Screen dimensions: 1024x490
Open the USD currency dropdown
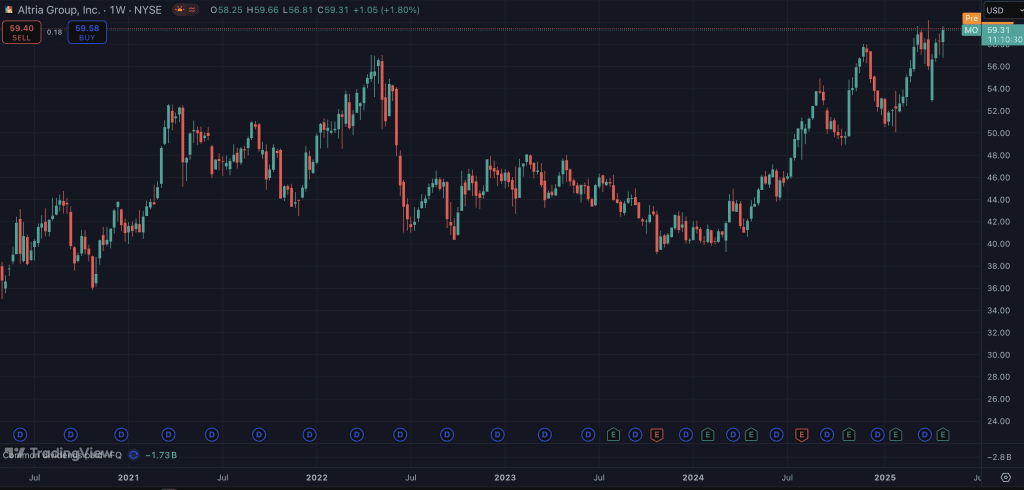pos(1004,10)
